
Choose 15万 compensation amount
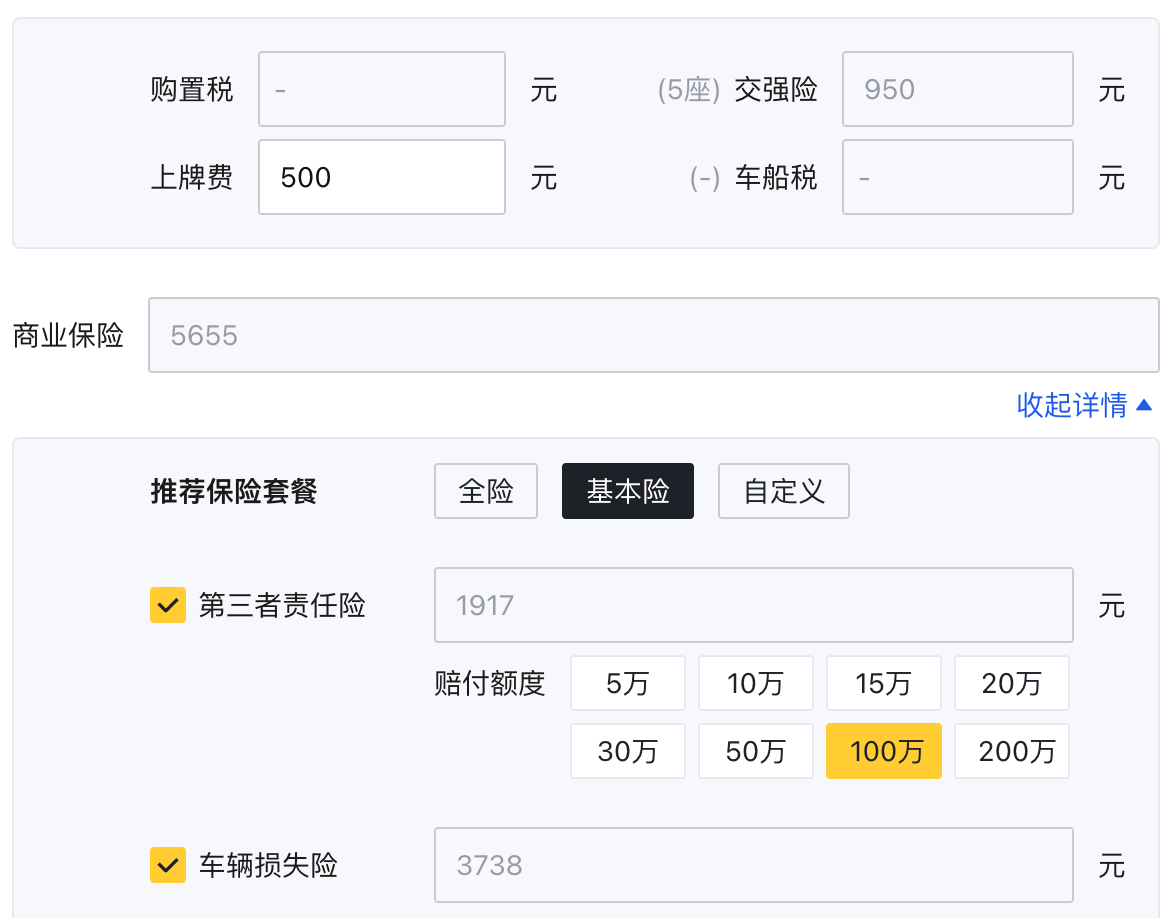884,684
